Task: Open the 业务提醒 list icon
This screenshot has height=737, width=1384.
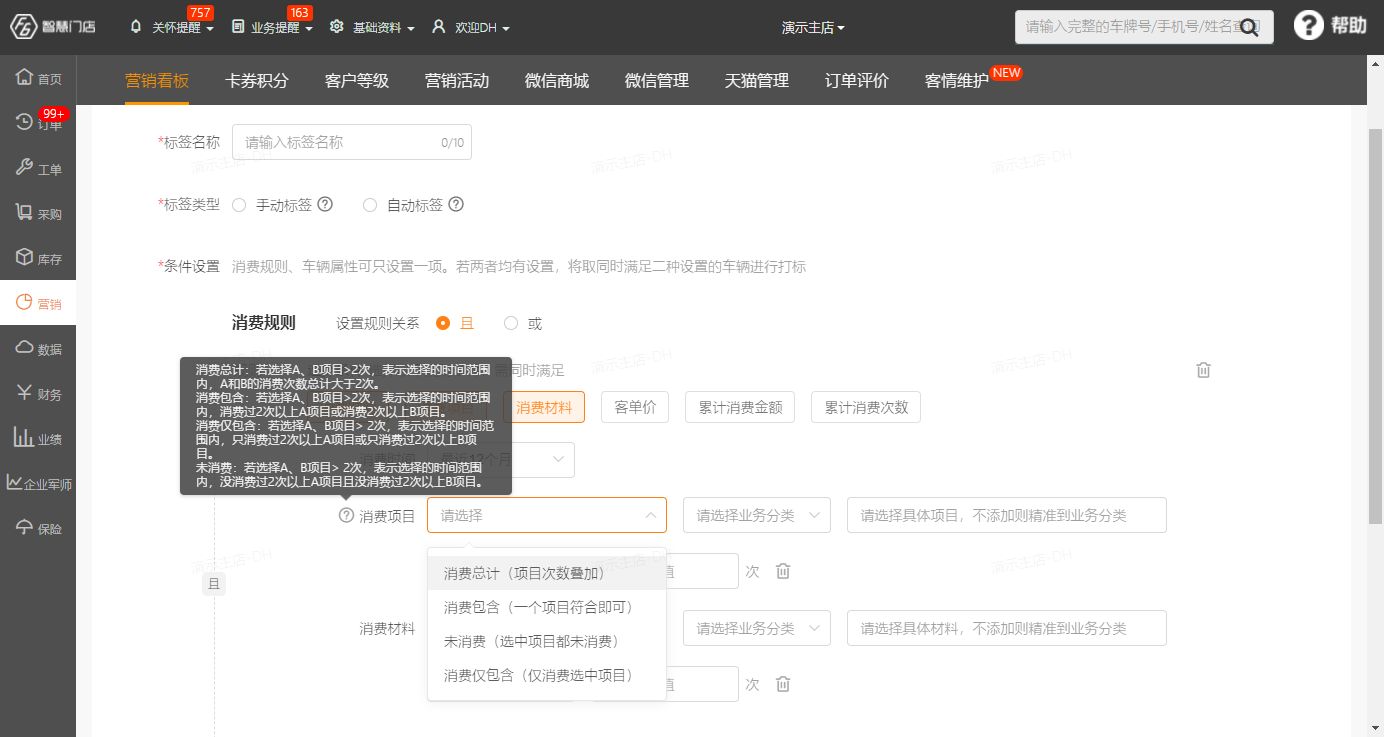Action: pos(238,27)
